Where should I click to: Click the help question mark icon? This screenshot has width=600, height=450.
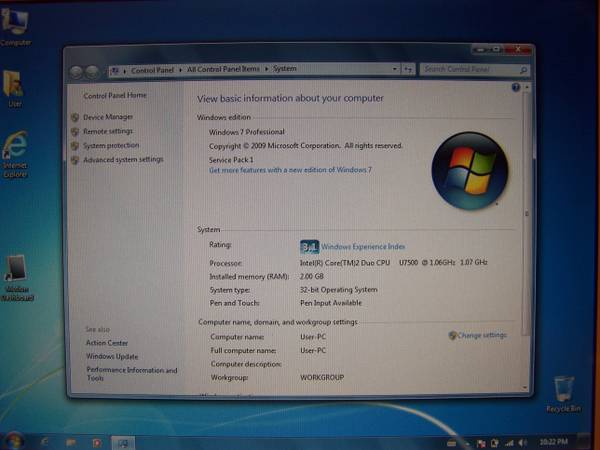[516, 88]
